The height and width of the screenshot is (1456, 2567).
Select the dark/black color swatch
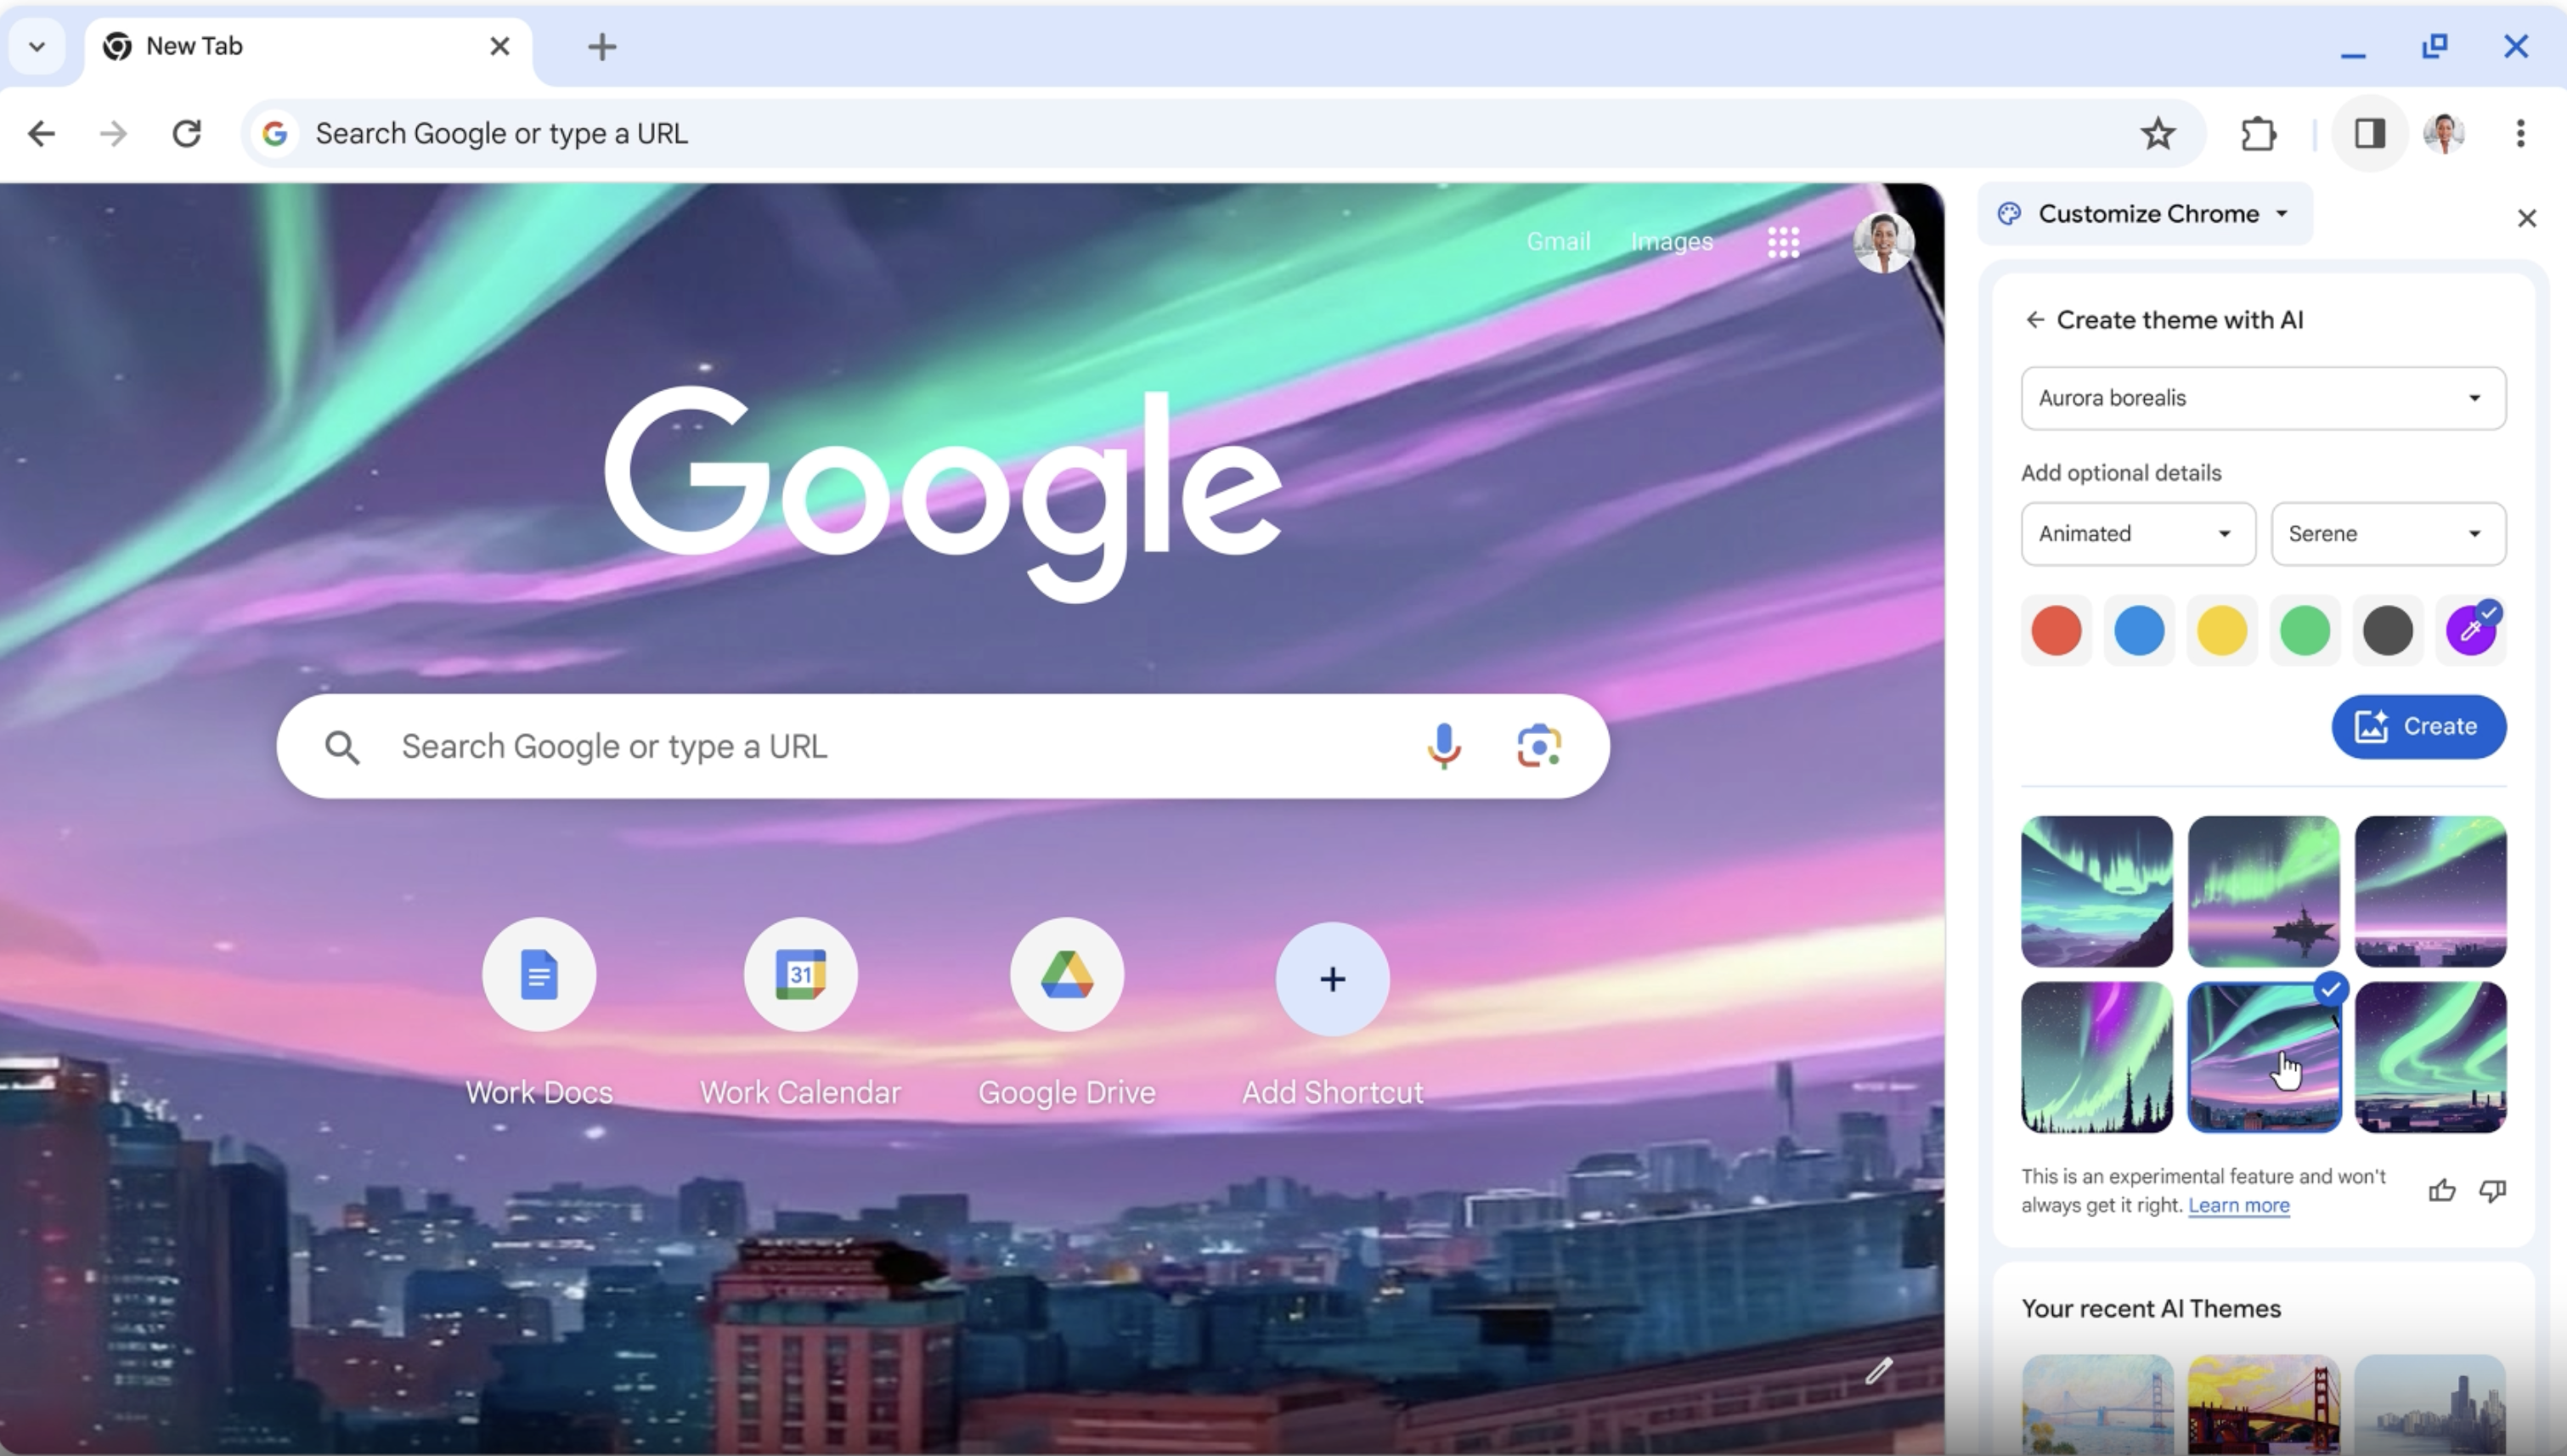pyautogui.click(x=2387, y=629)
